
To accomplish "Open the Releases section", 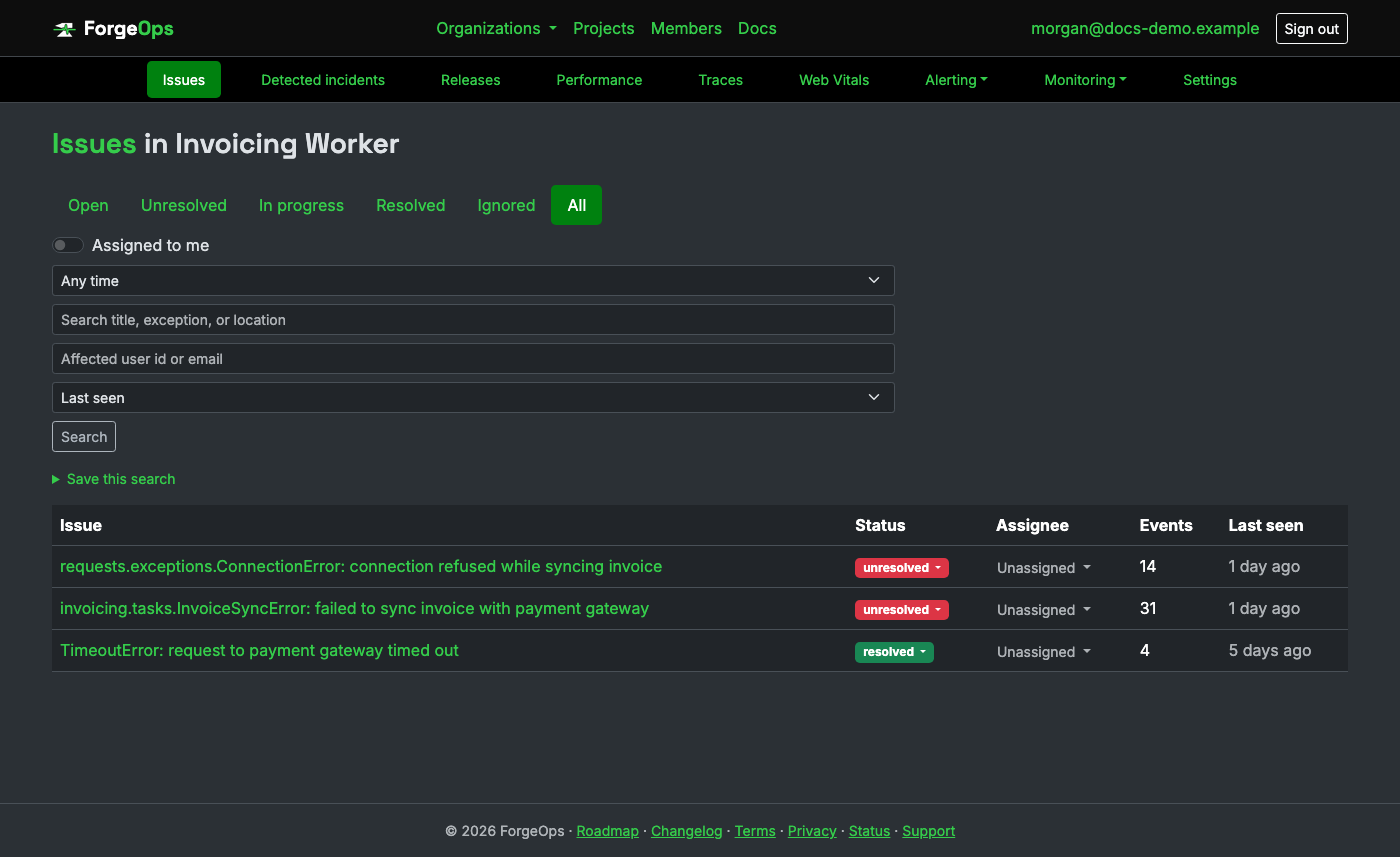I will [x=470, y=80].
